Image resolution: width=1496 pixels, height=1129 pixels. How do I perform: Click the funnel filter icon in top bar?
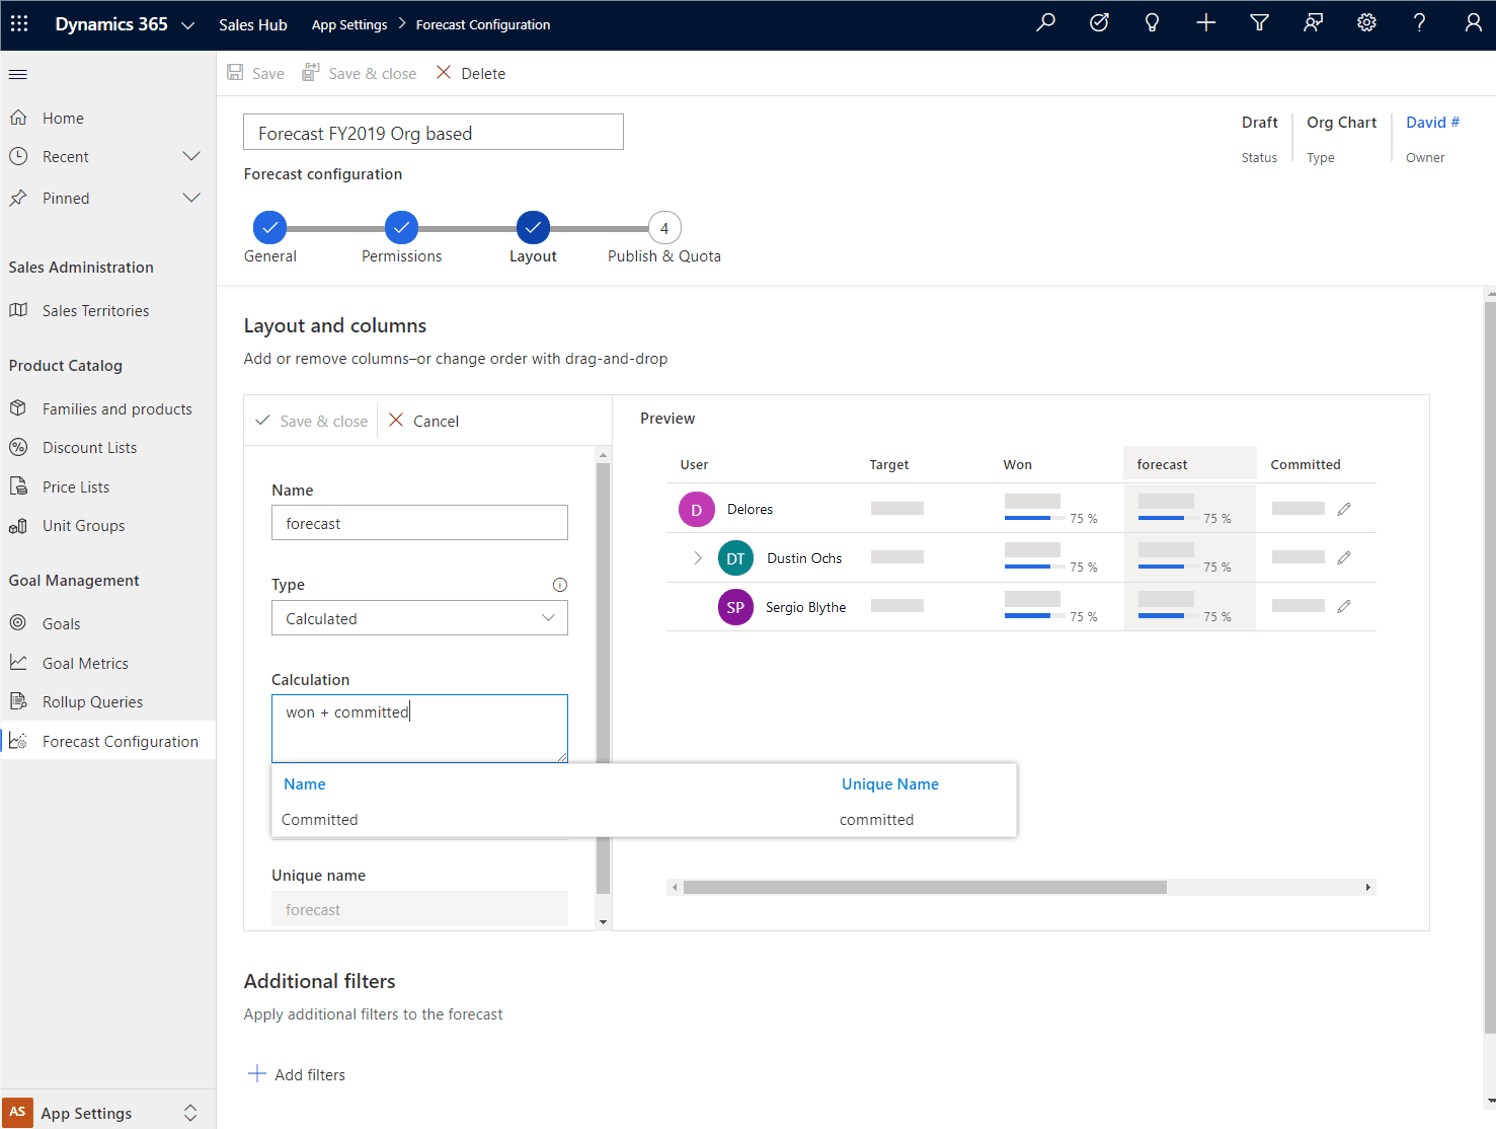point(1259,22)
